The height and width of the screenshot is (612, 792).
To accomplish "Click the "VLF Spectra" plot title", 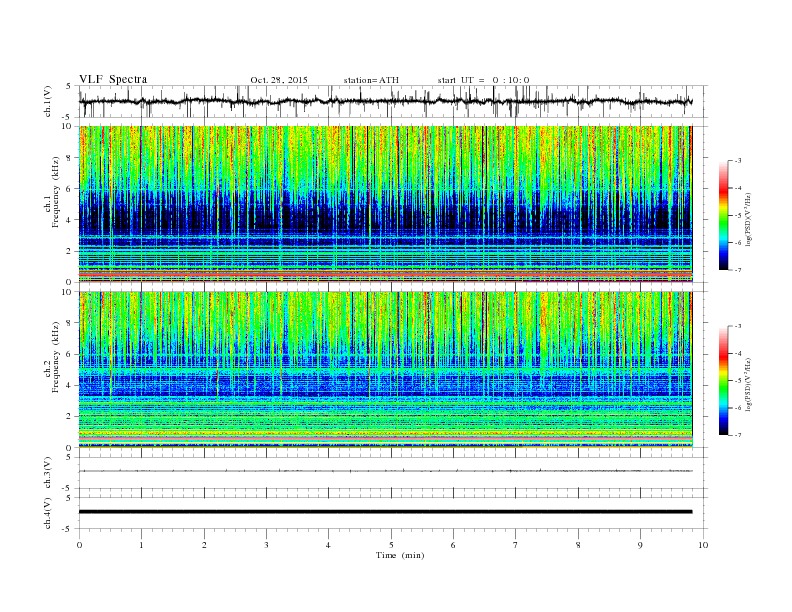I will [113, 79].
